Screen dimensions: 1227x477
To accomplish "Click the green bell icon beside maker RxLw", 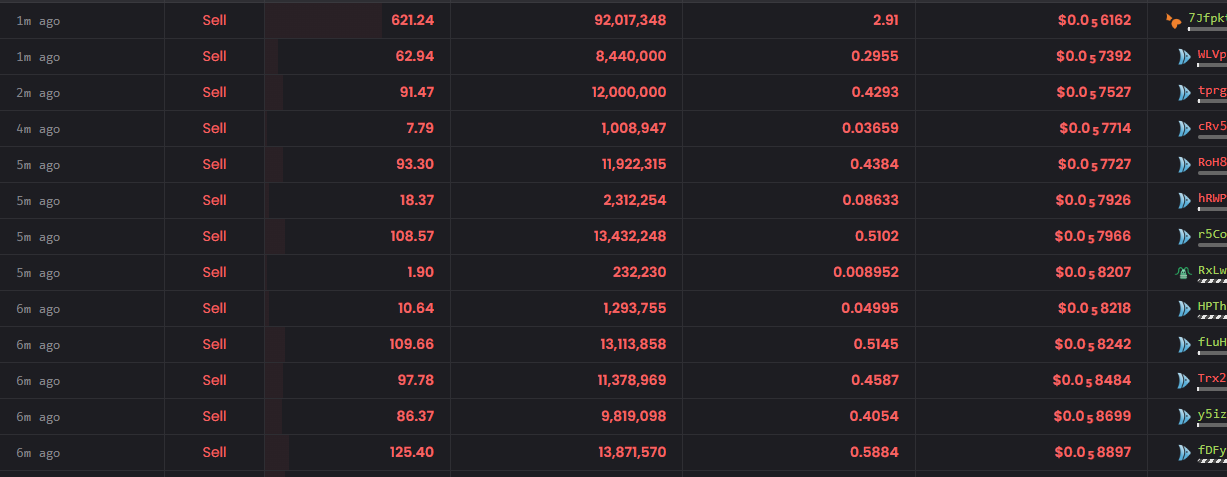I will pos(1184,272).
